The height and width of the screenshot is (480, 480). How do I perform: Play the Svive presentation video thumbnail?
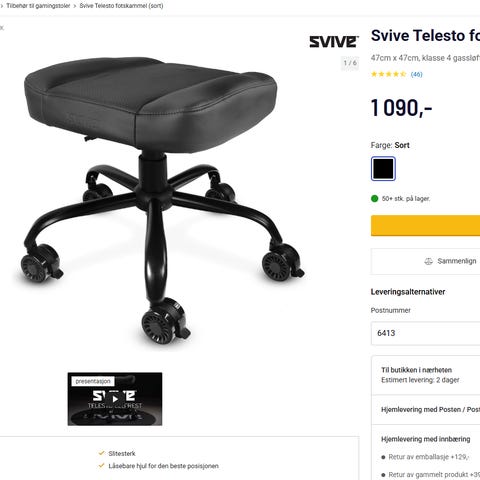click(x=115, y=399)
